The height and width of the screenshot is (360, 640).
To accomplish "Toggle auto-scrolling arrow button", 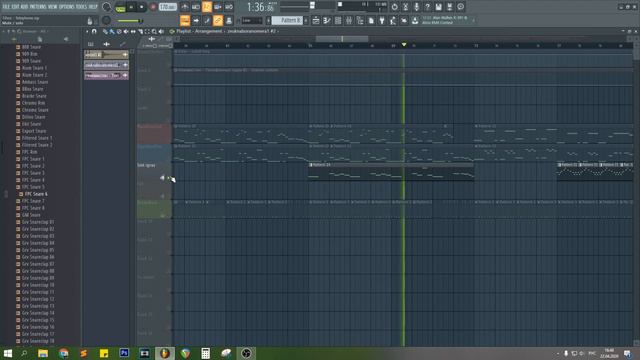I will pyautogui.click(x=196, y=20).
